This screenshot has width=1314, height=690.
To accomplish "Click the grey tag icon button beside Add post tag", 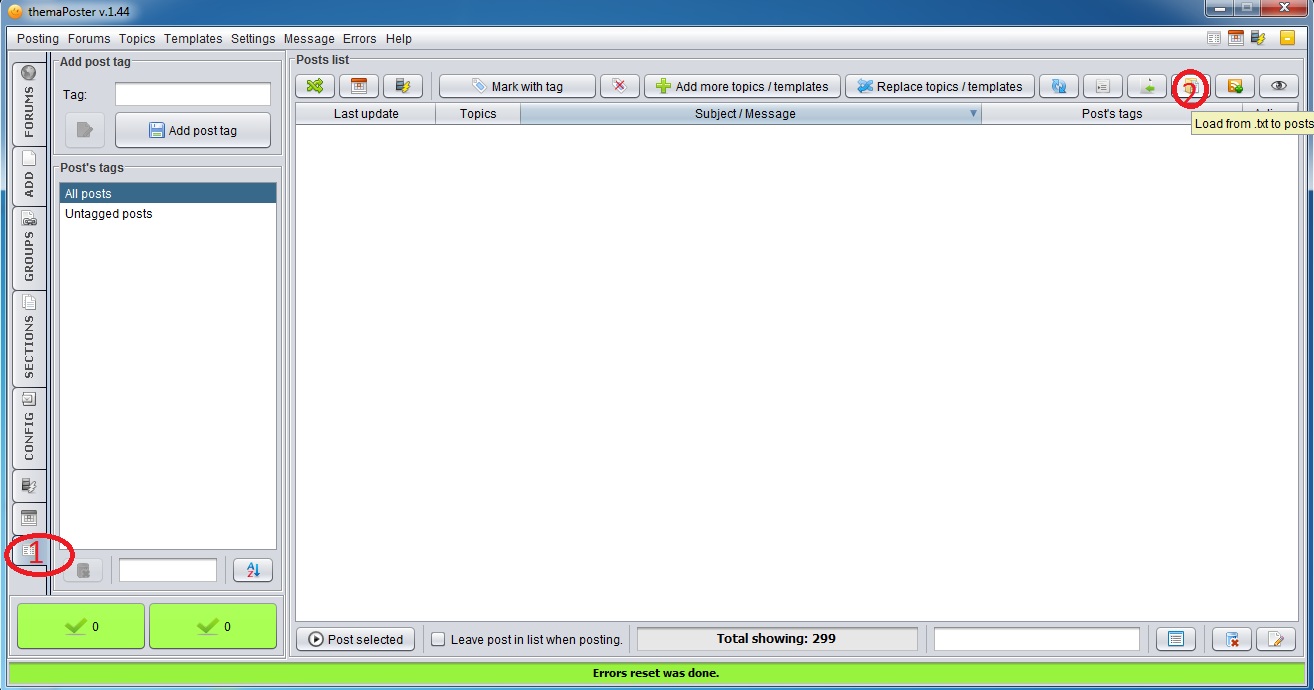I will pos(85,130).
